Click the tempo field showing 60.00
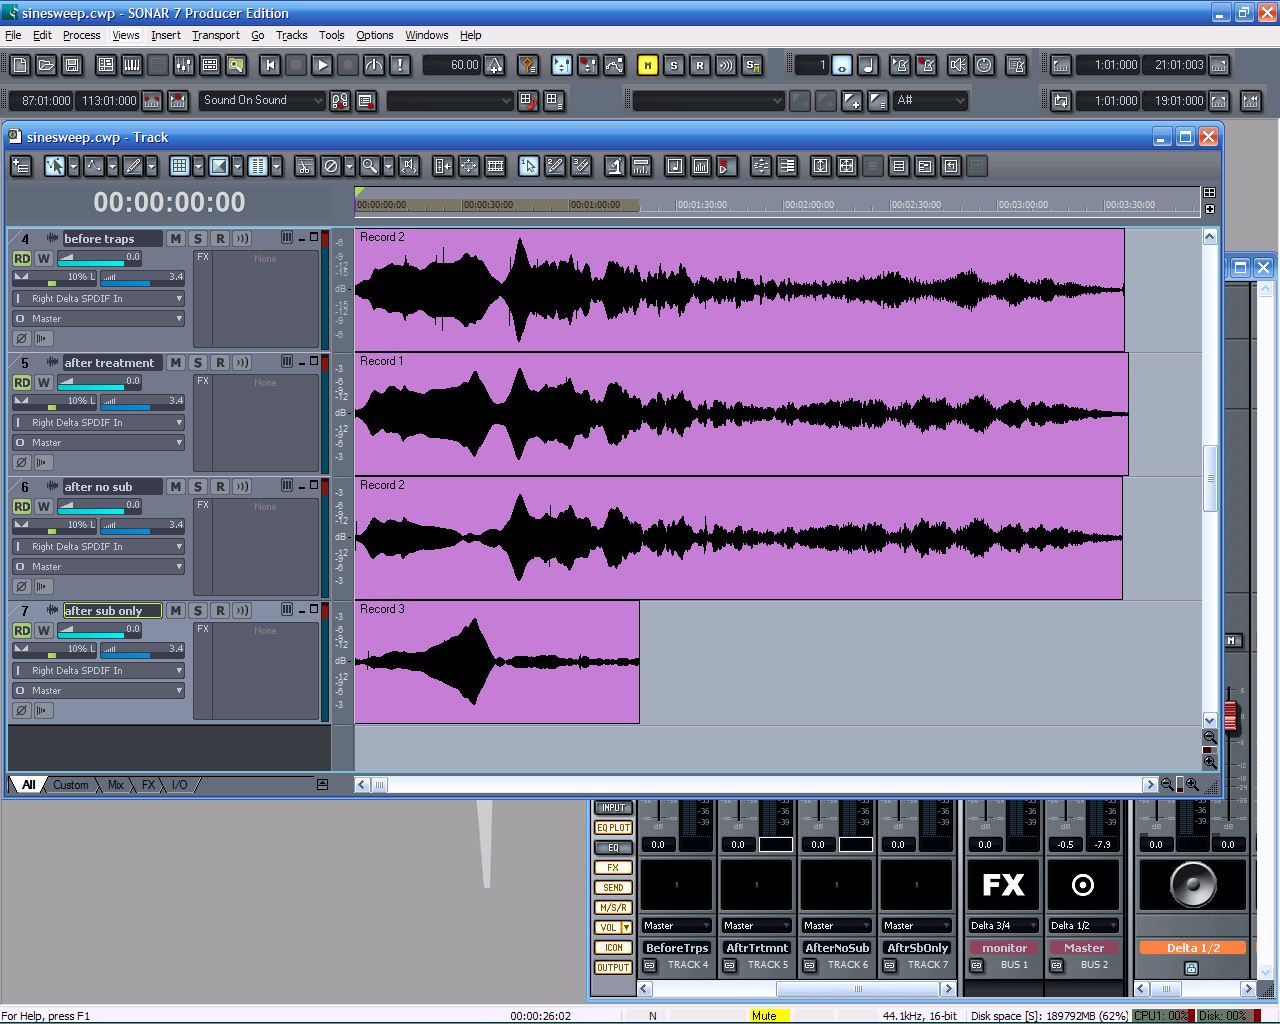 pyautogui.click(x=453, y=65)
